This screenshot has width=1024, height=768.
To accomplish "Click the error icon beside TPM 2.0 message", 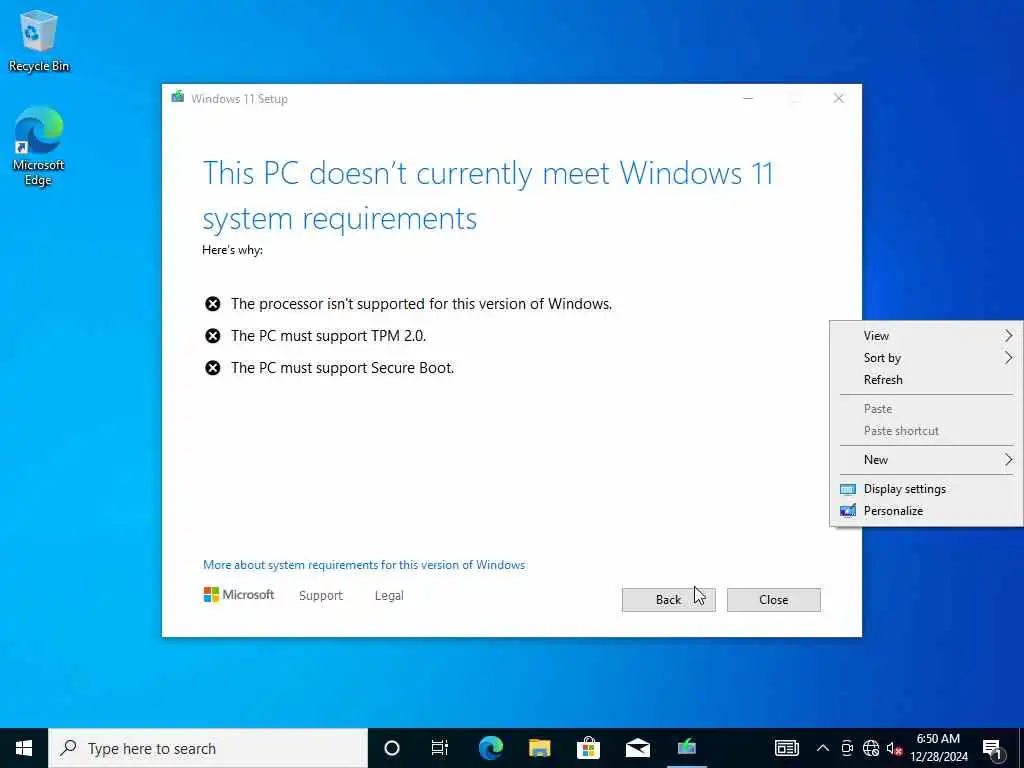I will click(212, 336).
